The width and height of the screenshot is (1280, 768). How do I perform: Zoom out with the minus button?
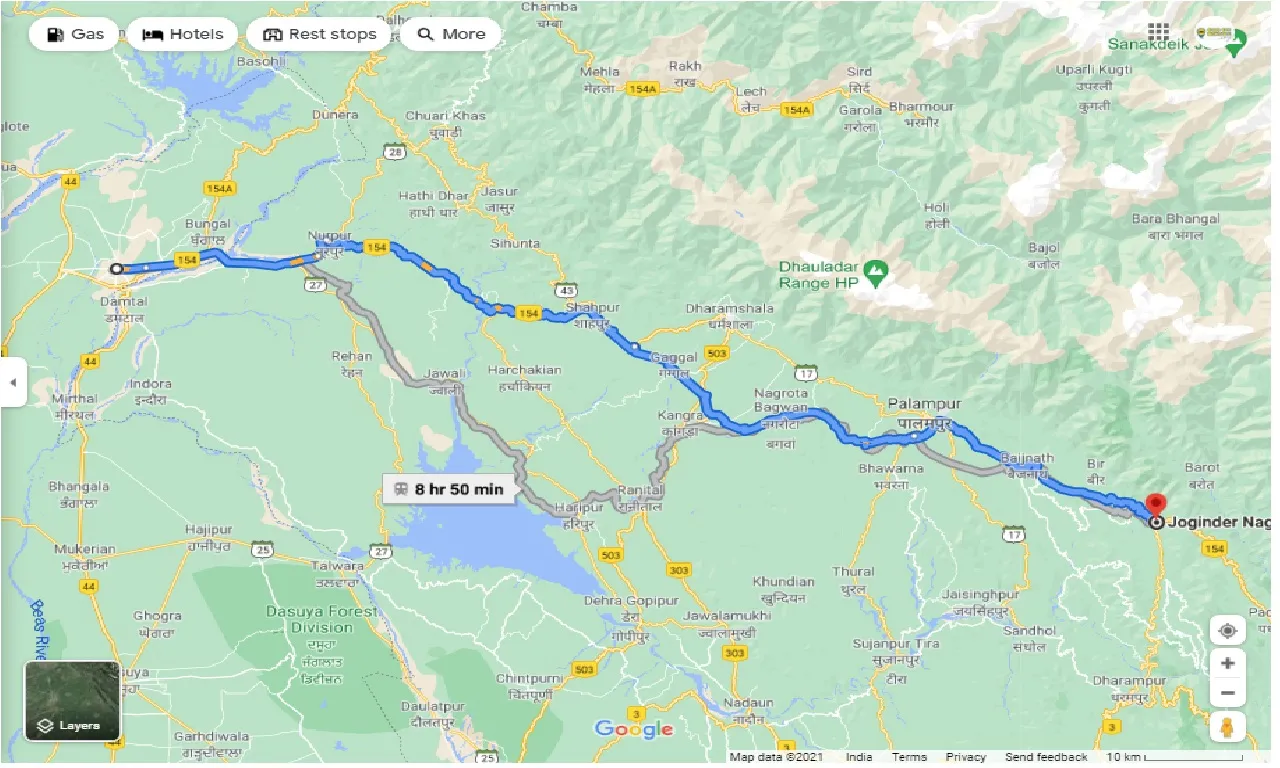click(1228, 693)
